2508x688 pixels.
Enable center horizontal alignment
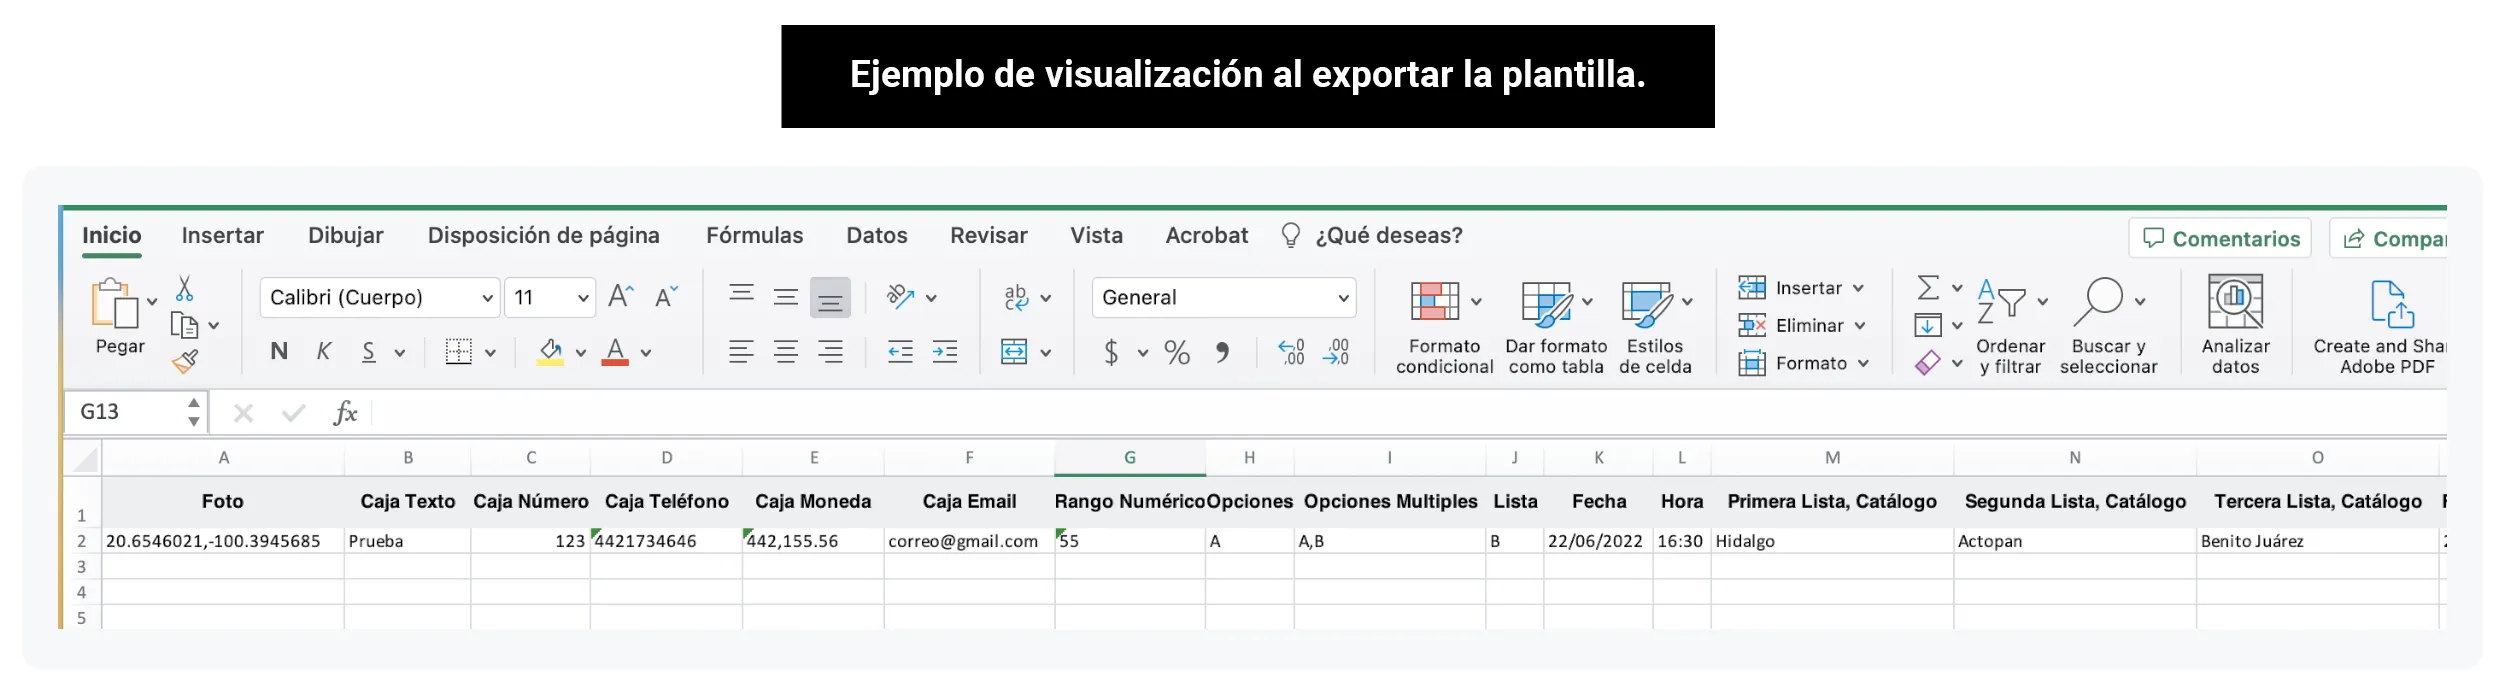click(x=786, y=352)
